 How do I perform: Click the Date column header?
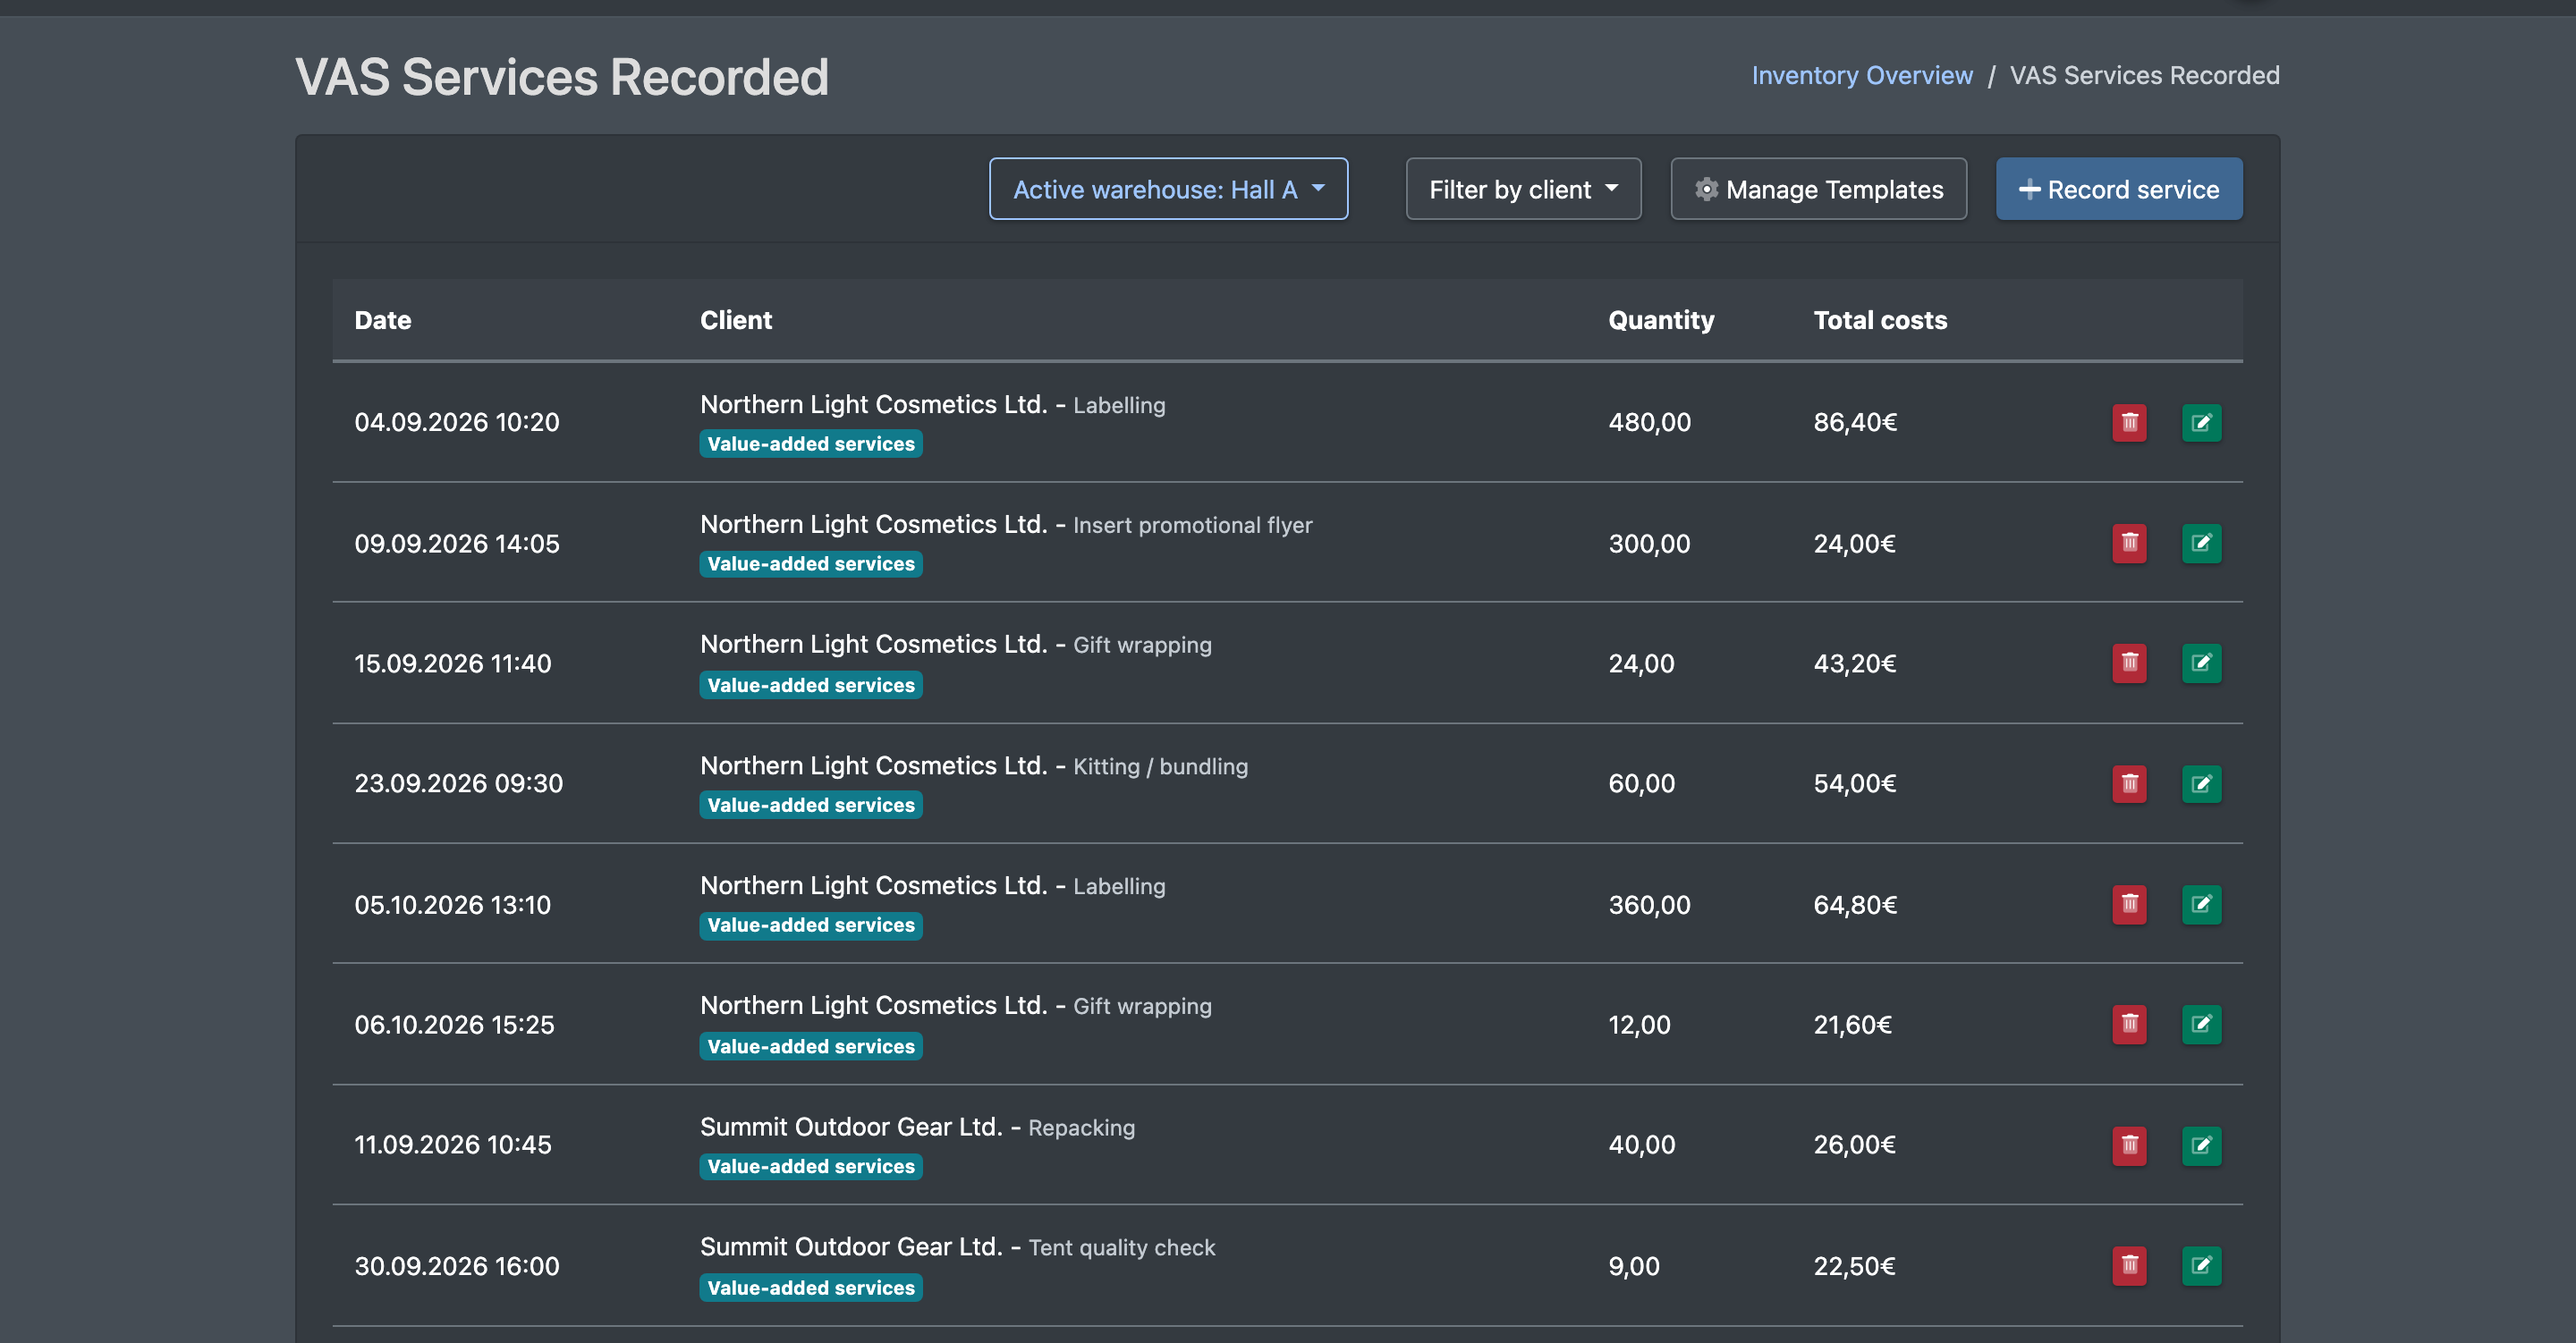[383, 320]
